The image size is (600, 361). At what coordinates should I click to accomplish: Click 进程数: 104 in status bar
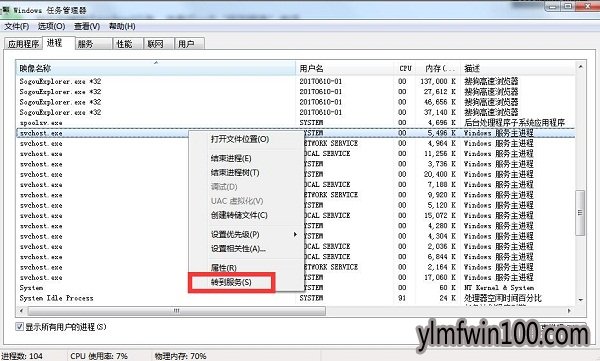tap(22, 356)
